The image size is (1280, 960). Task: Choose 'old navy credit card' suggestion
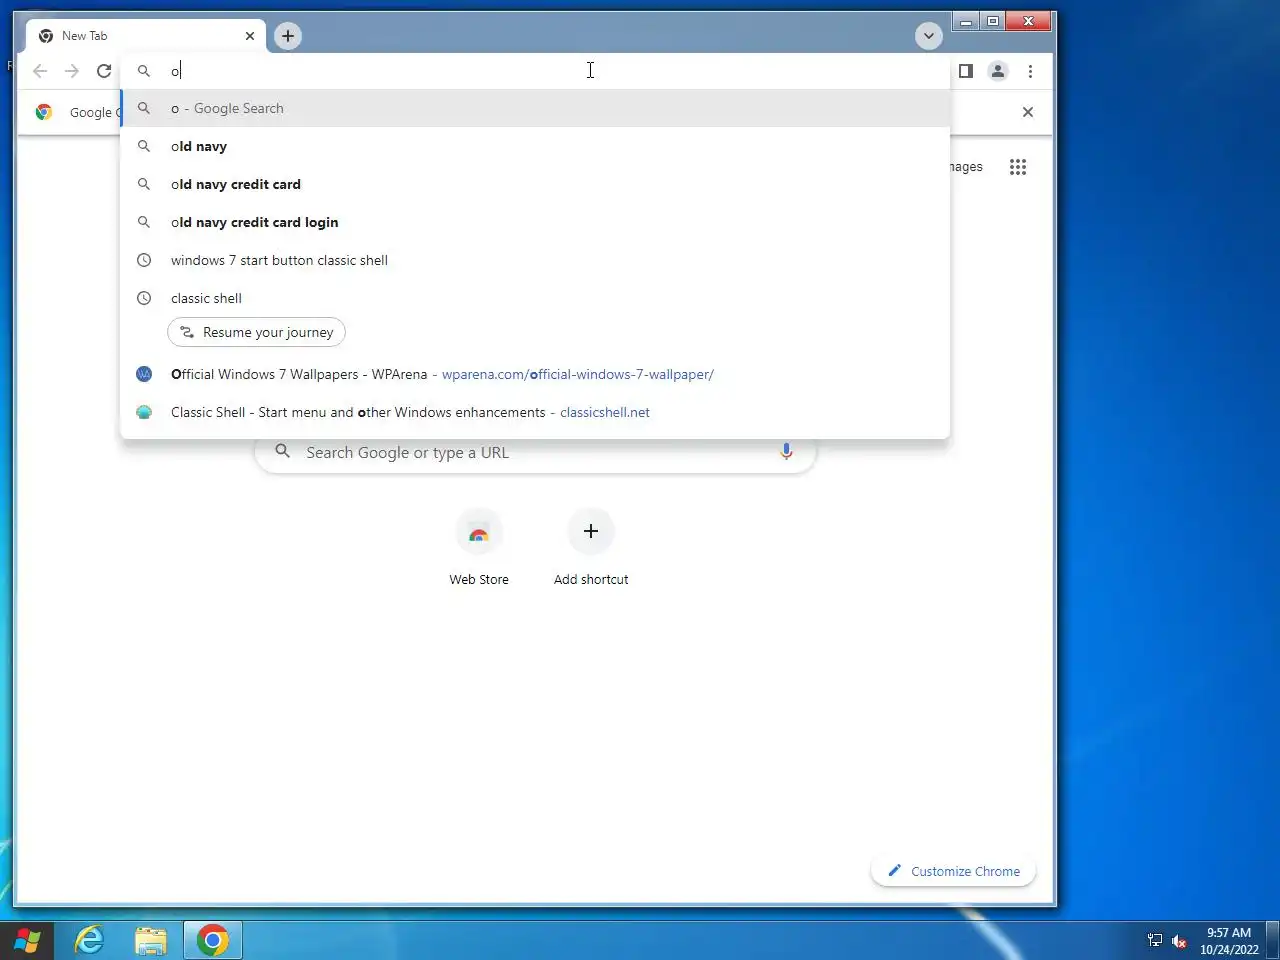click(x=535, y=184)
